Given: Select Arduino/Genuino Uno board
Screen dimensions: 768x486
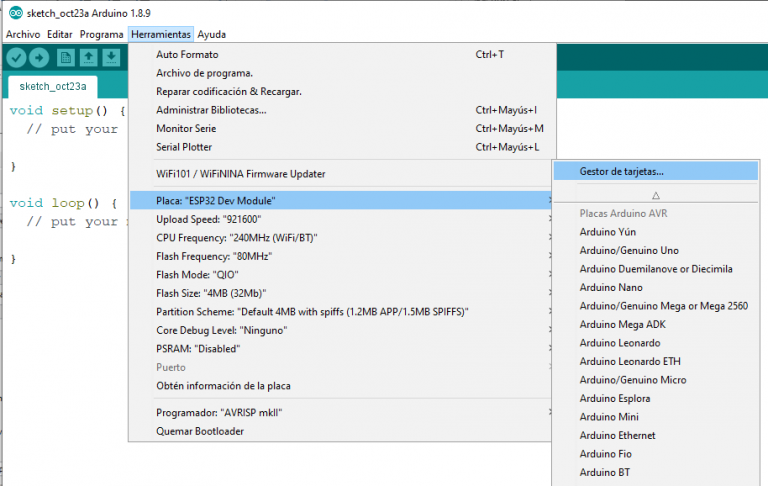Looking at the screenshot, I should click(629, 250).
